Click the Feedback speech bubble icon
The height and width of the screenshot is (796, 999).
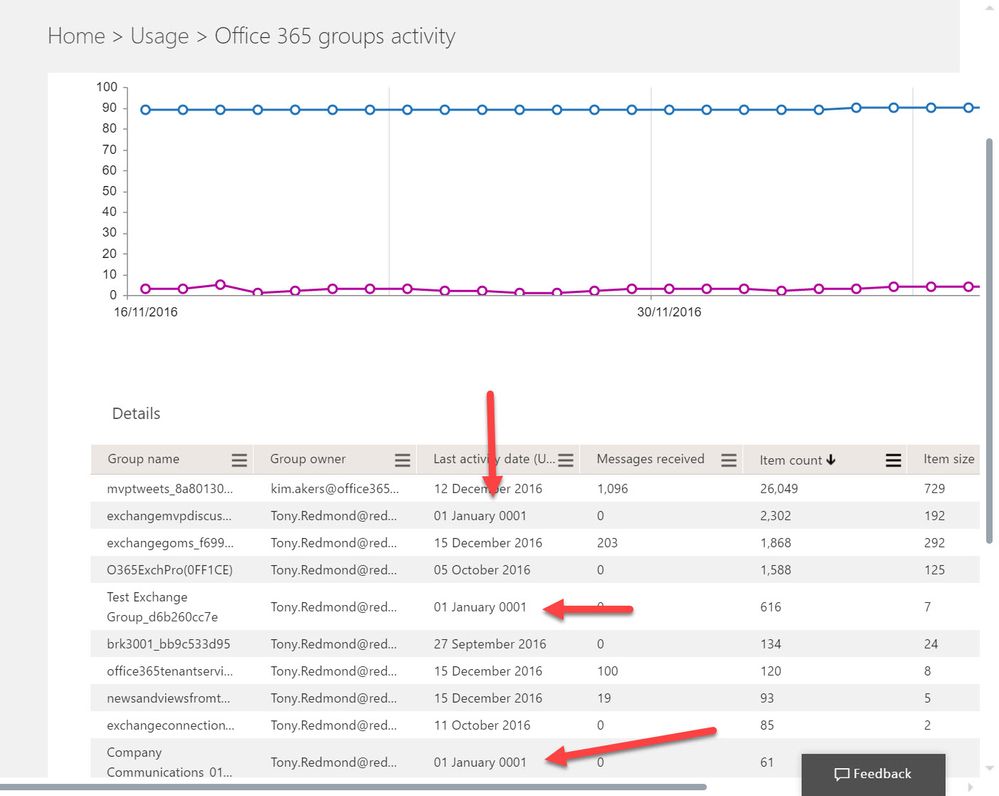[840, 774]
